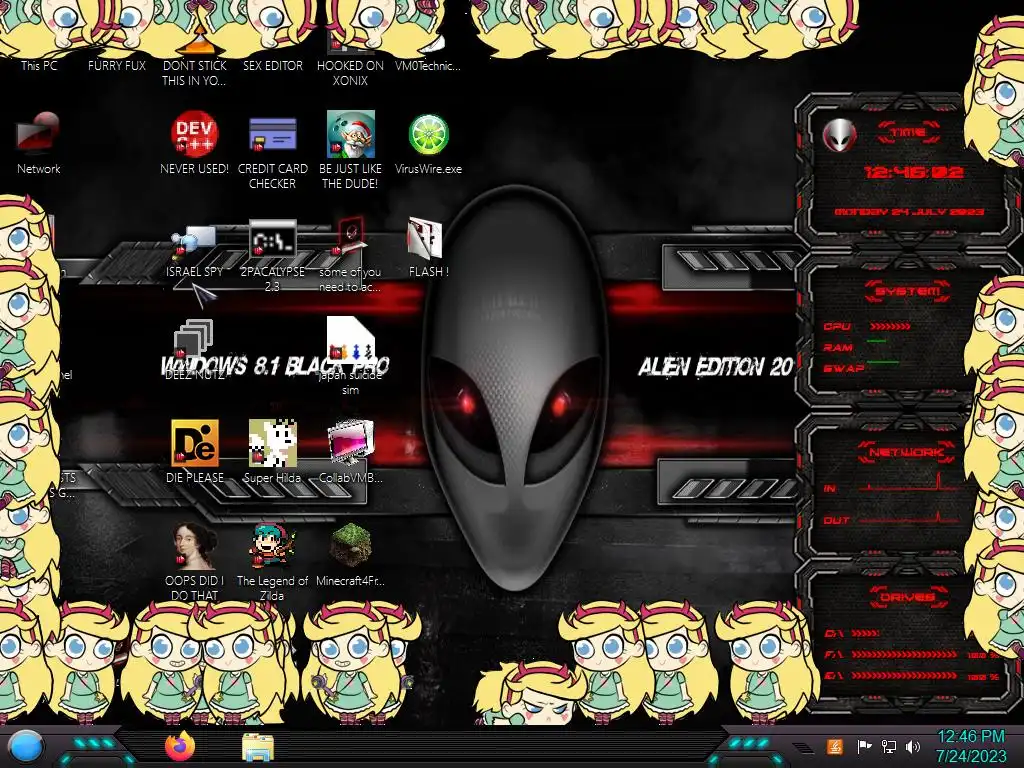Click the OUT network graph
This screenshot has width=1024, height=768.
pos(909,517)
